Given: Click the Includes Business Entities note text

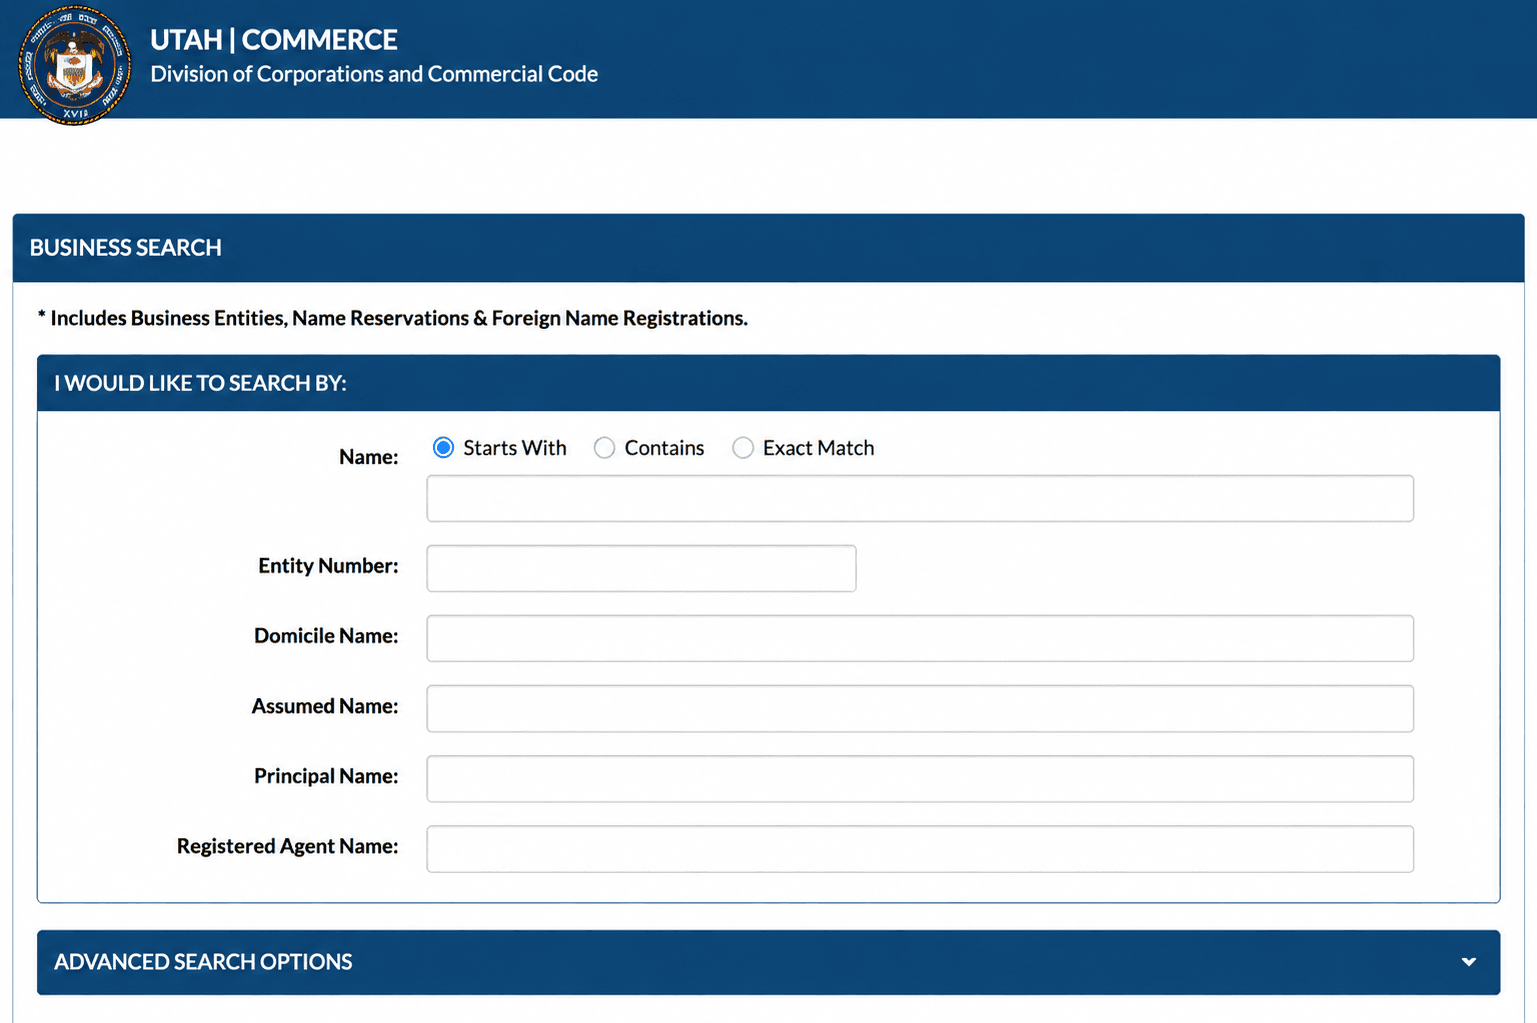Looking at the screenshot, I should [x=393, y=318].
